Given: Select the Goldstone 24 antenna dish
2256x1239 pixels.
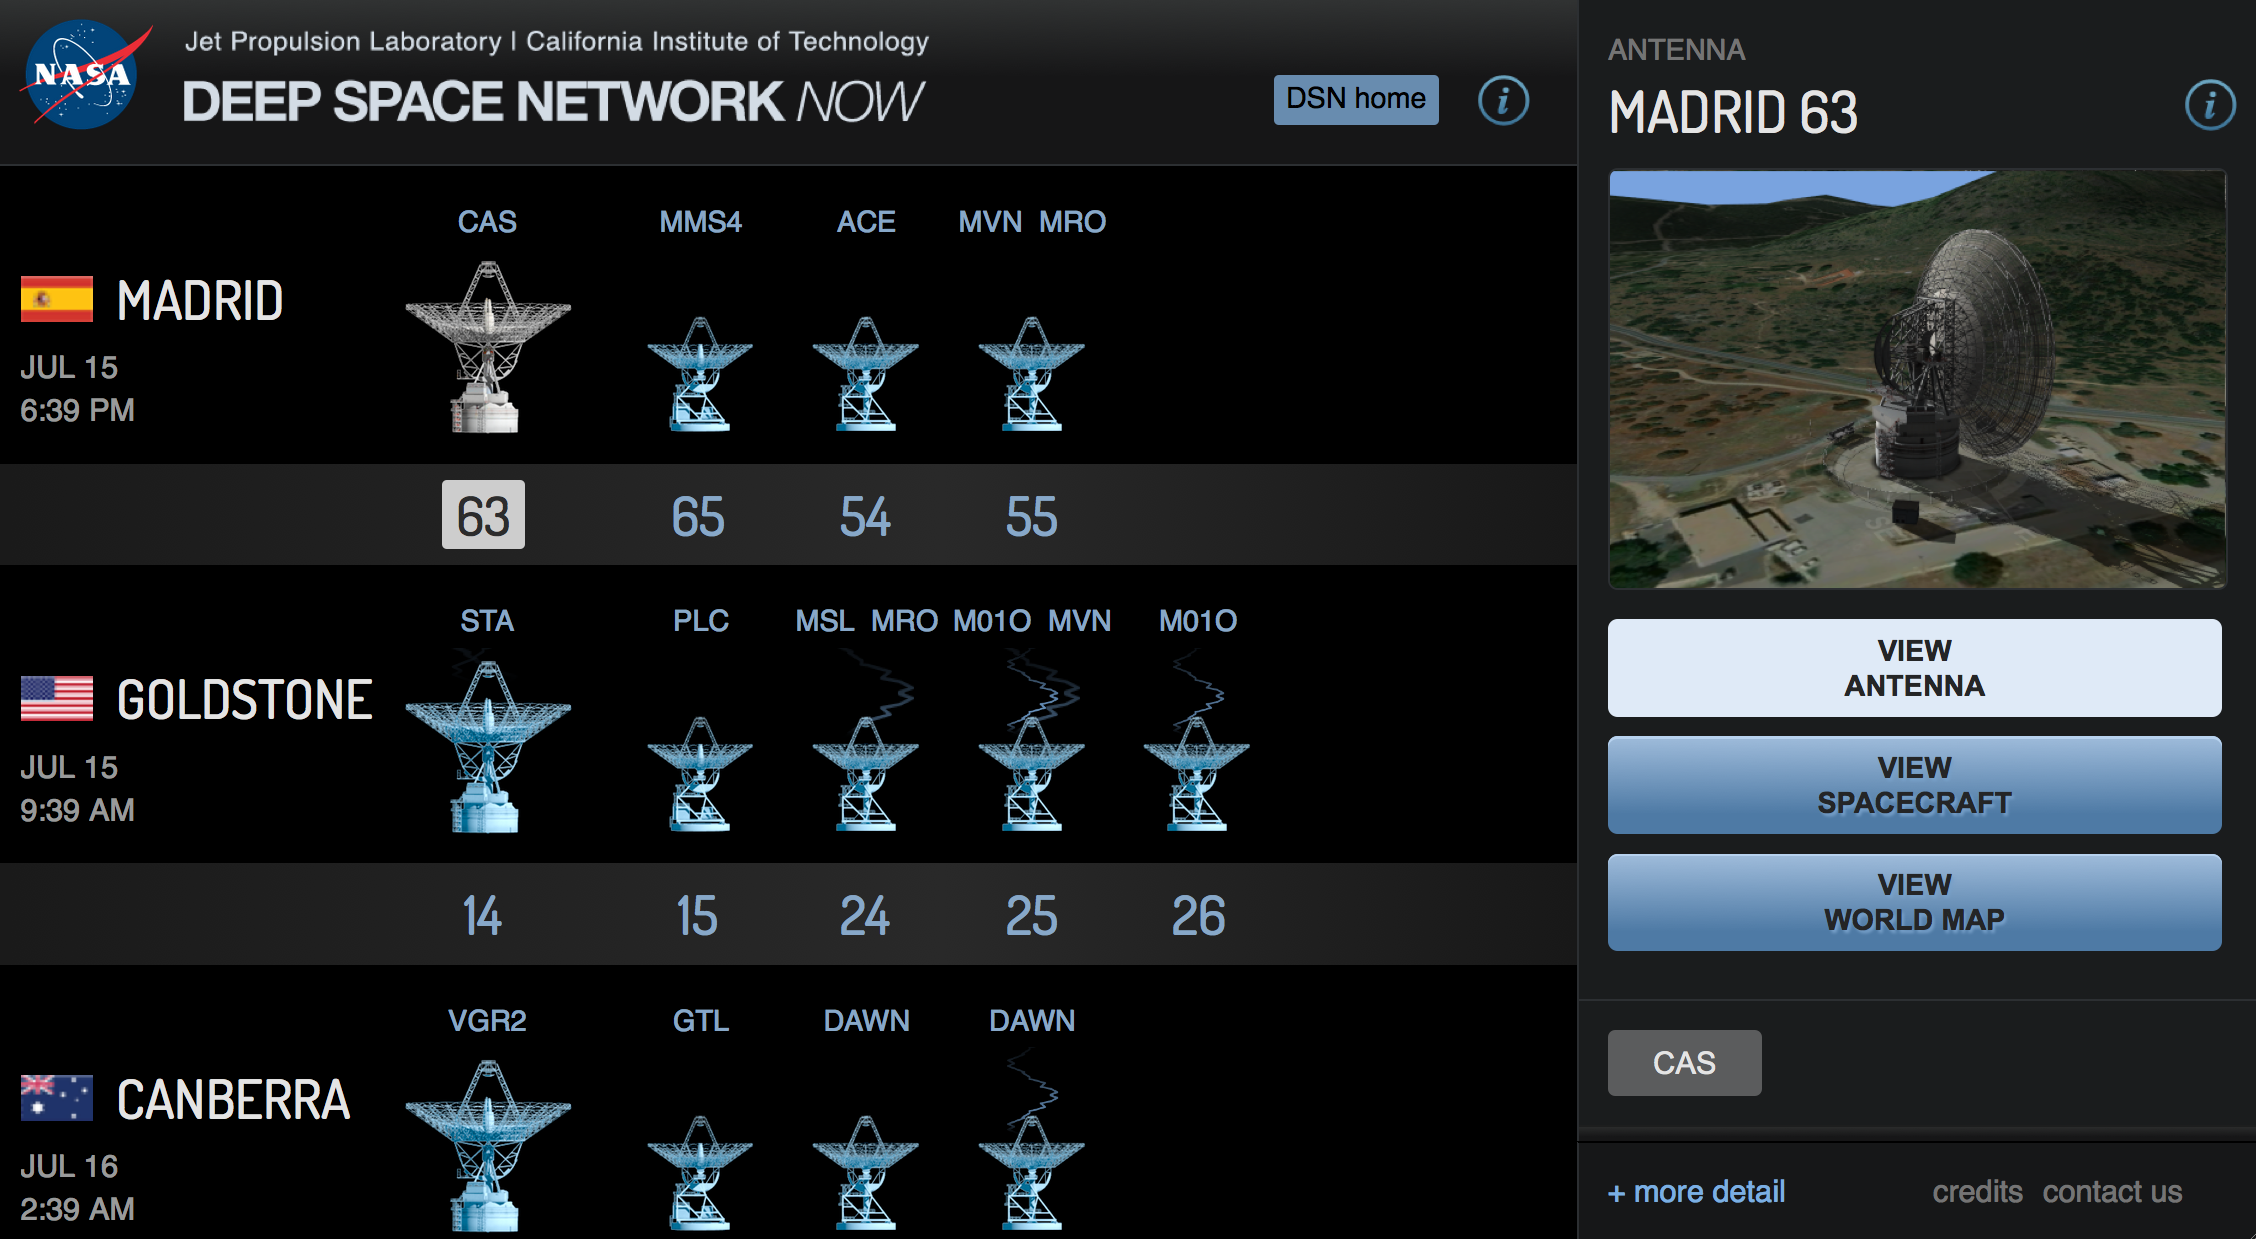Looking at the screenshot, I should pyautogui.click(x=865, y=774).
